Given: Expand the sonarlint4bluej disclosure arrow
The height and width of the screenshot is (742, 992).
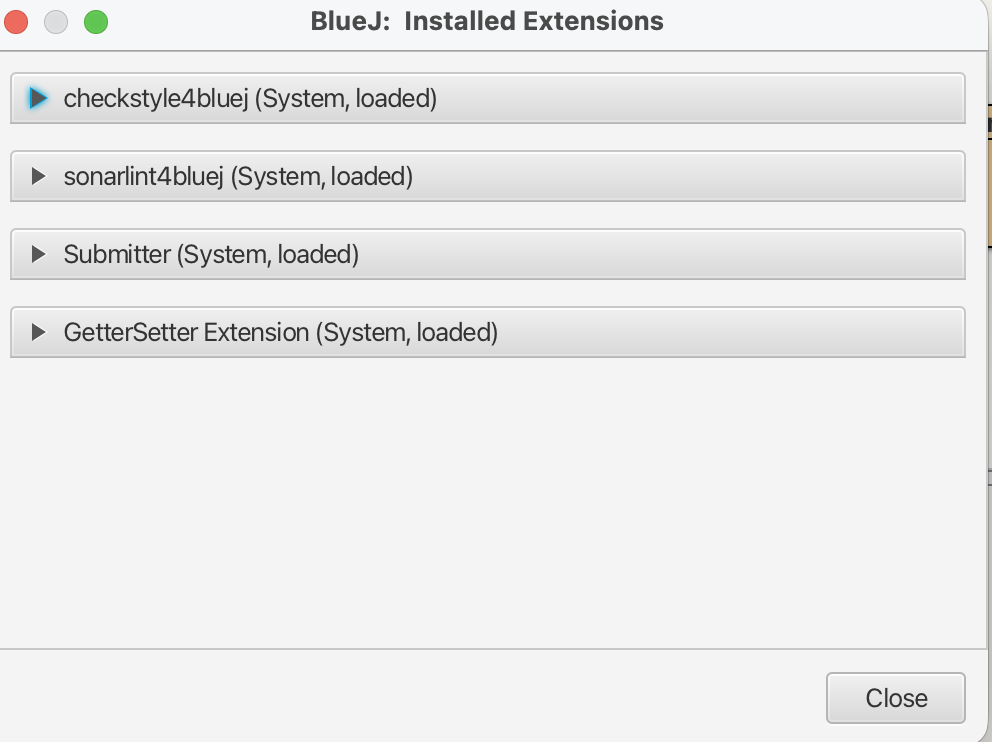Looking at the screenshot, I should [39, 177].
